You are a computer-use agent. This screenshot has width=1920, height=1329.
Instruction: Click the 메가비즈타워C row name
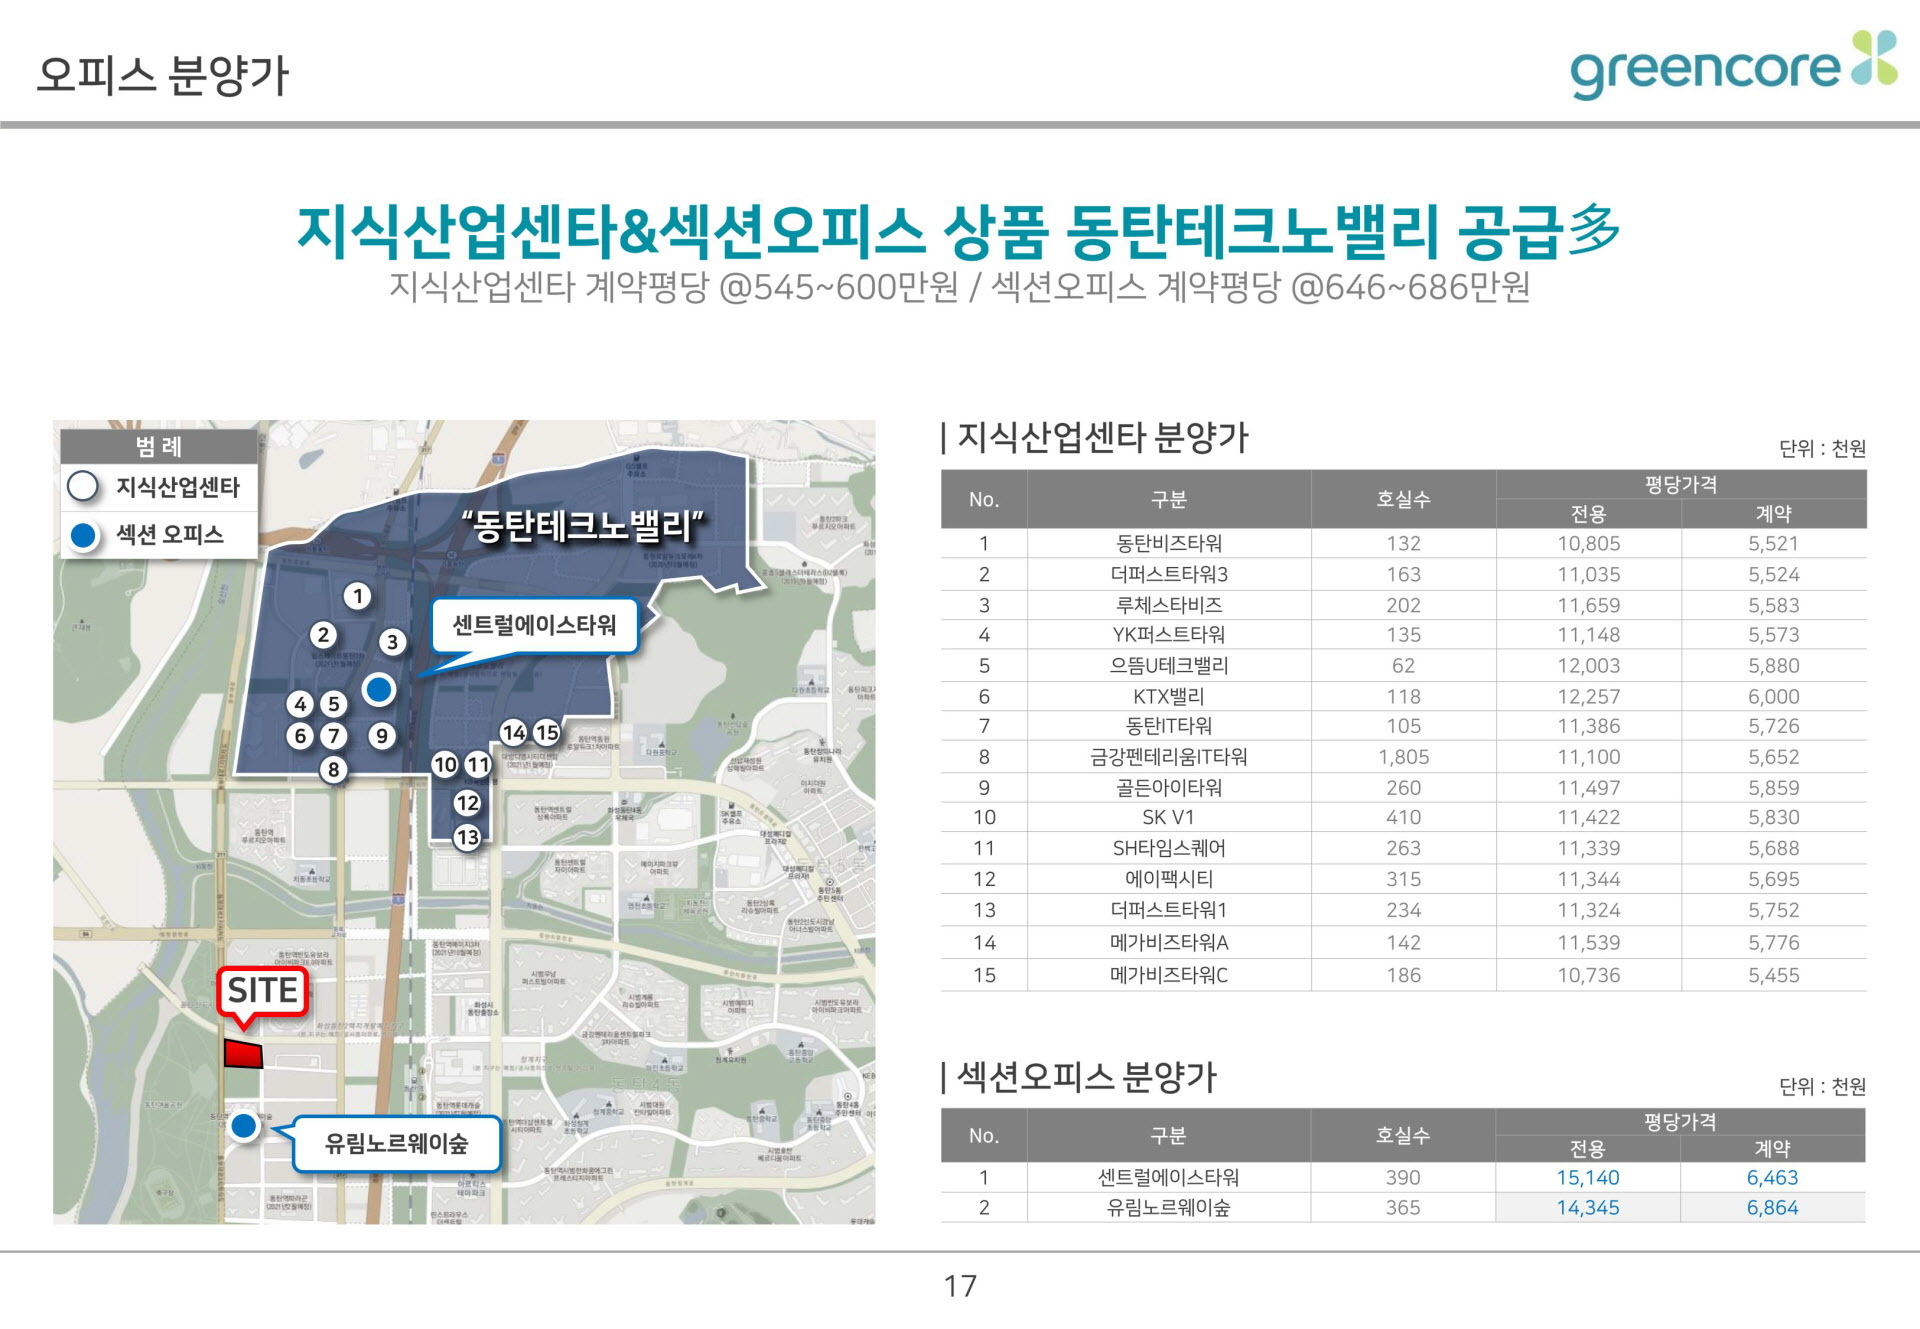(1169, 975)
